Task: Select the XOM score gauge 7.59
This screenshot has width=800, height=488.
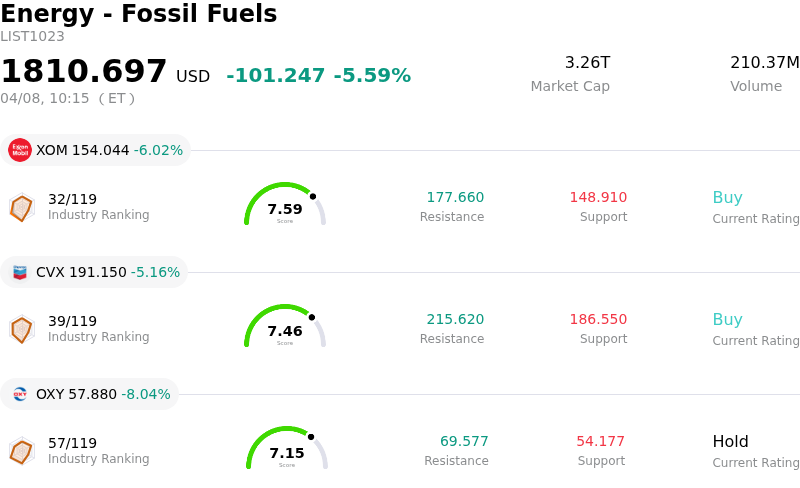Action: click(x=285, y=205)
